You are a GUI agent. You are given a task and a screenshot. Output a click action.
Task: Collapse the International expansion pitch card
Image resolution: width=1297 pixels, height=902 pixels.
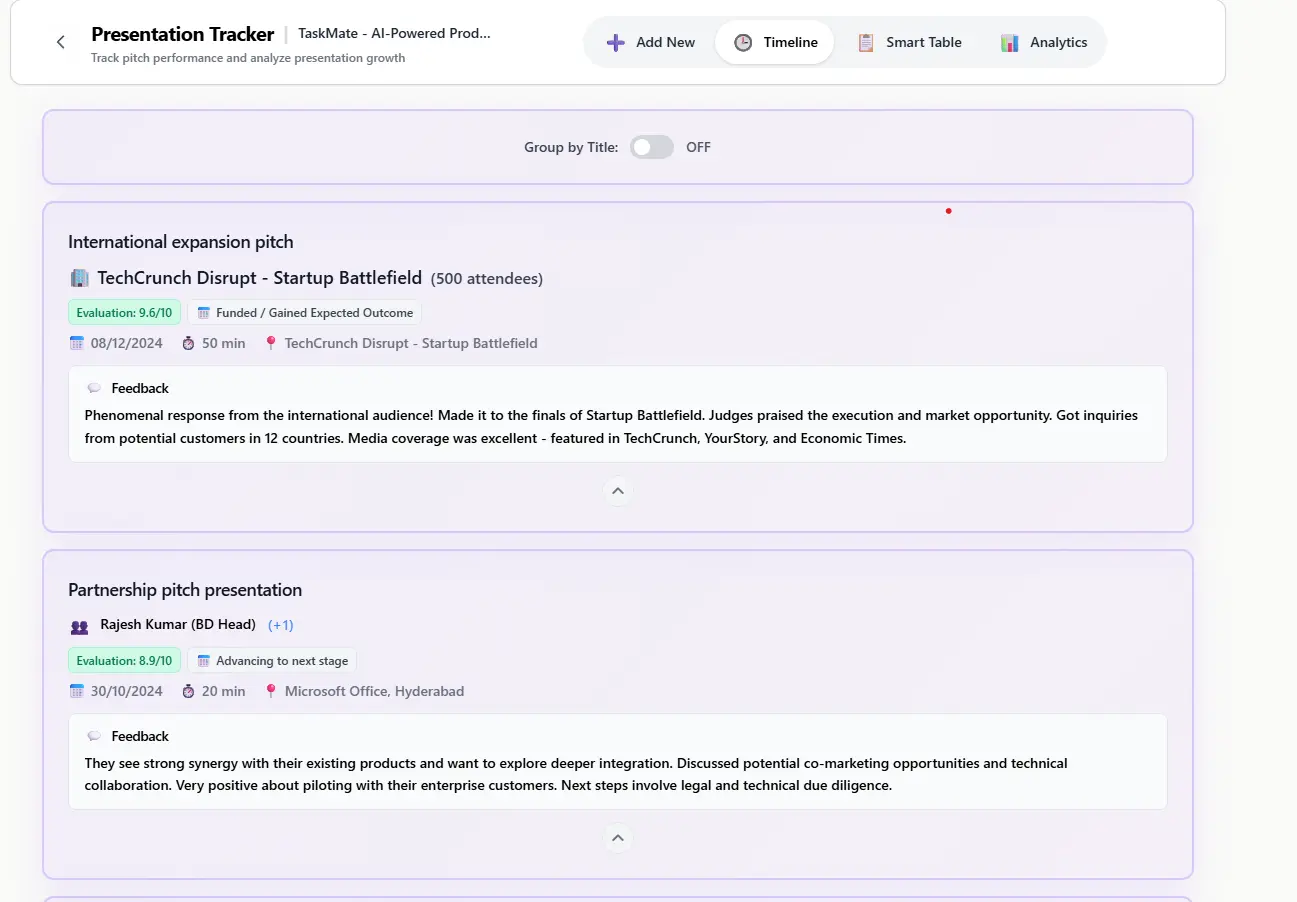(618, 491)
